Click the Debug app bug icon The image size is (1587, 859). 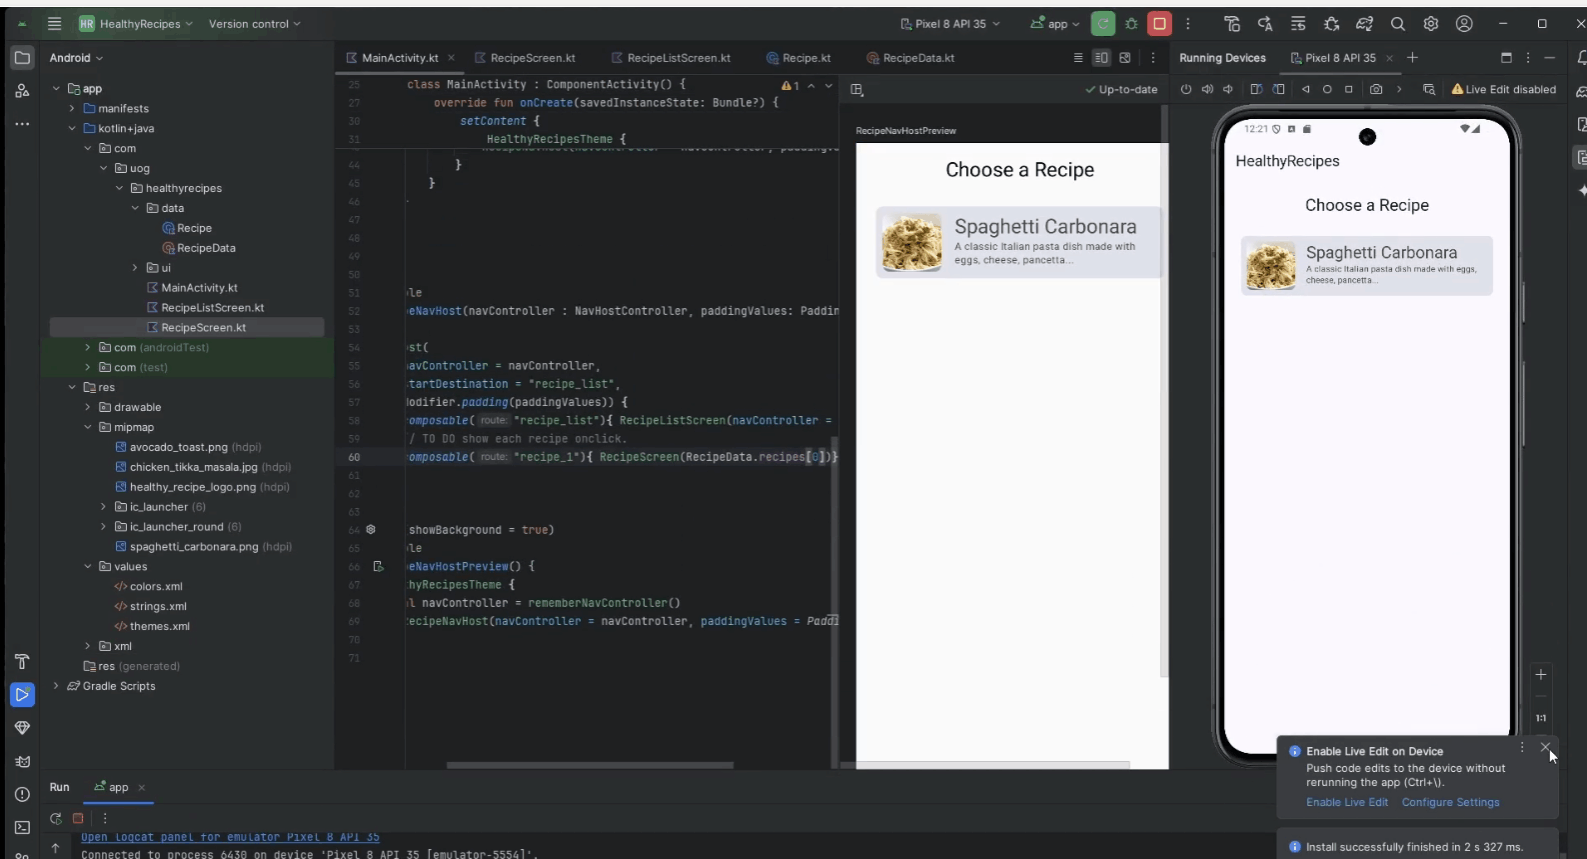click(1131, 24)
